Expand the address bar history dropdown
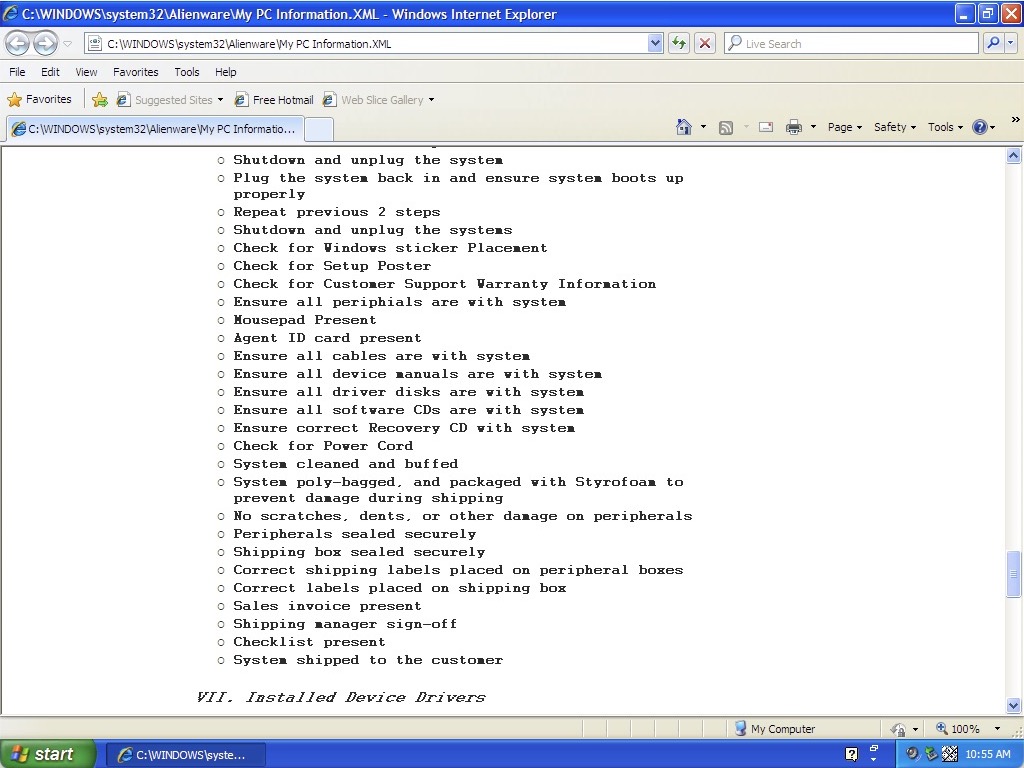Screen dimensions: 1024x768 point(655,43)
